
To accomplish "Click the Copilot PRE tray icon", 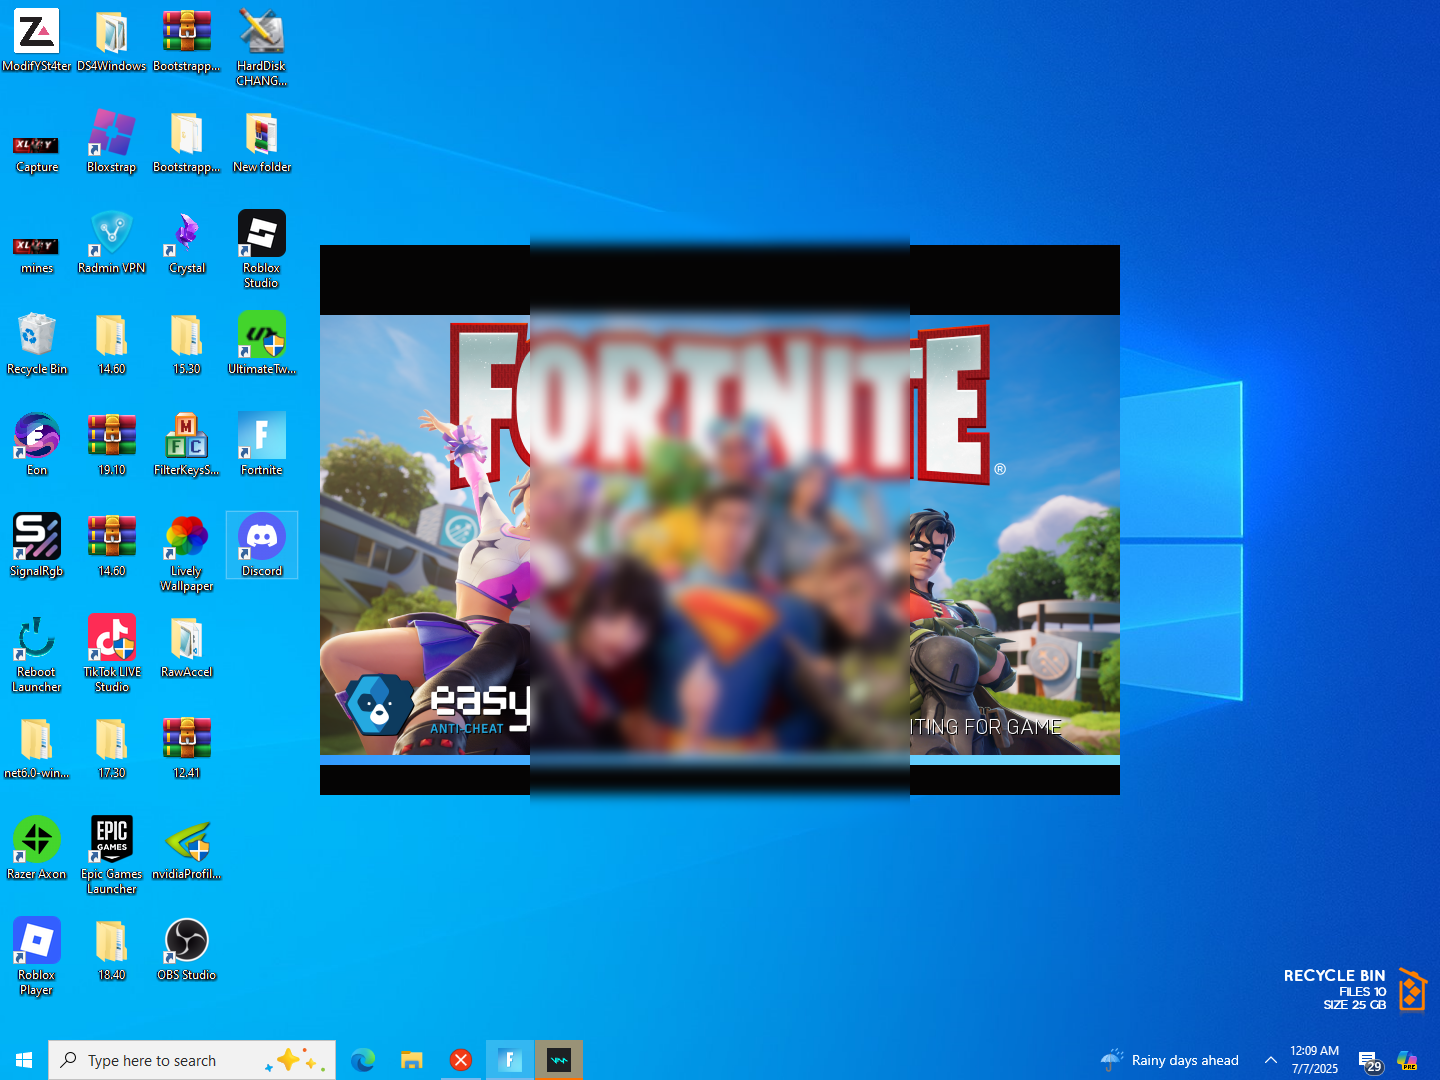I will point(1408,1060).
